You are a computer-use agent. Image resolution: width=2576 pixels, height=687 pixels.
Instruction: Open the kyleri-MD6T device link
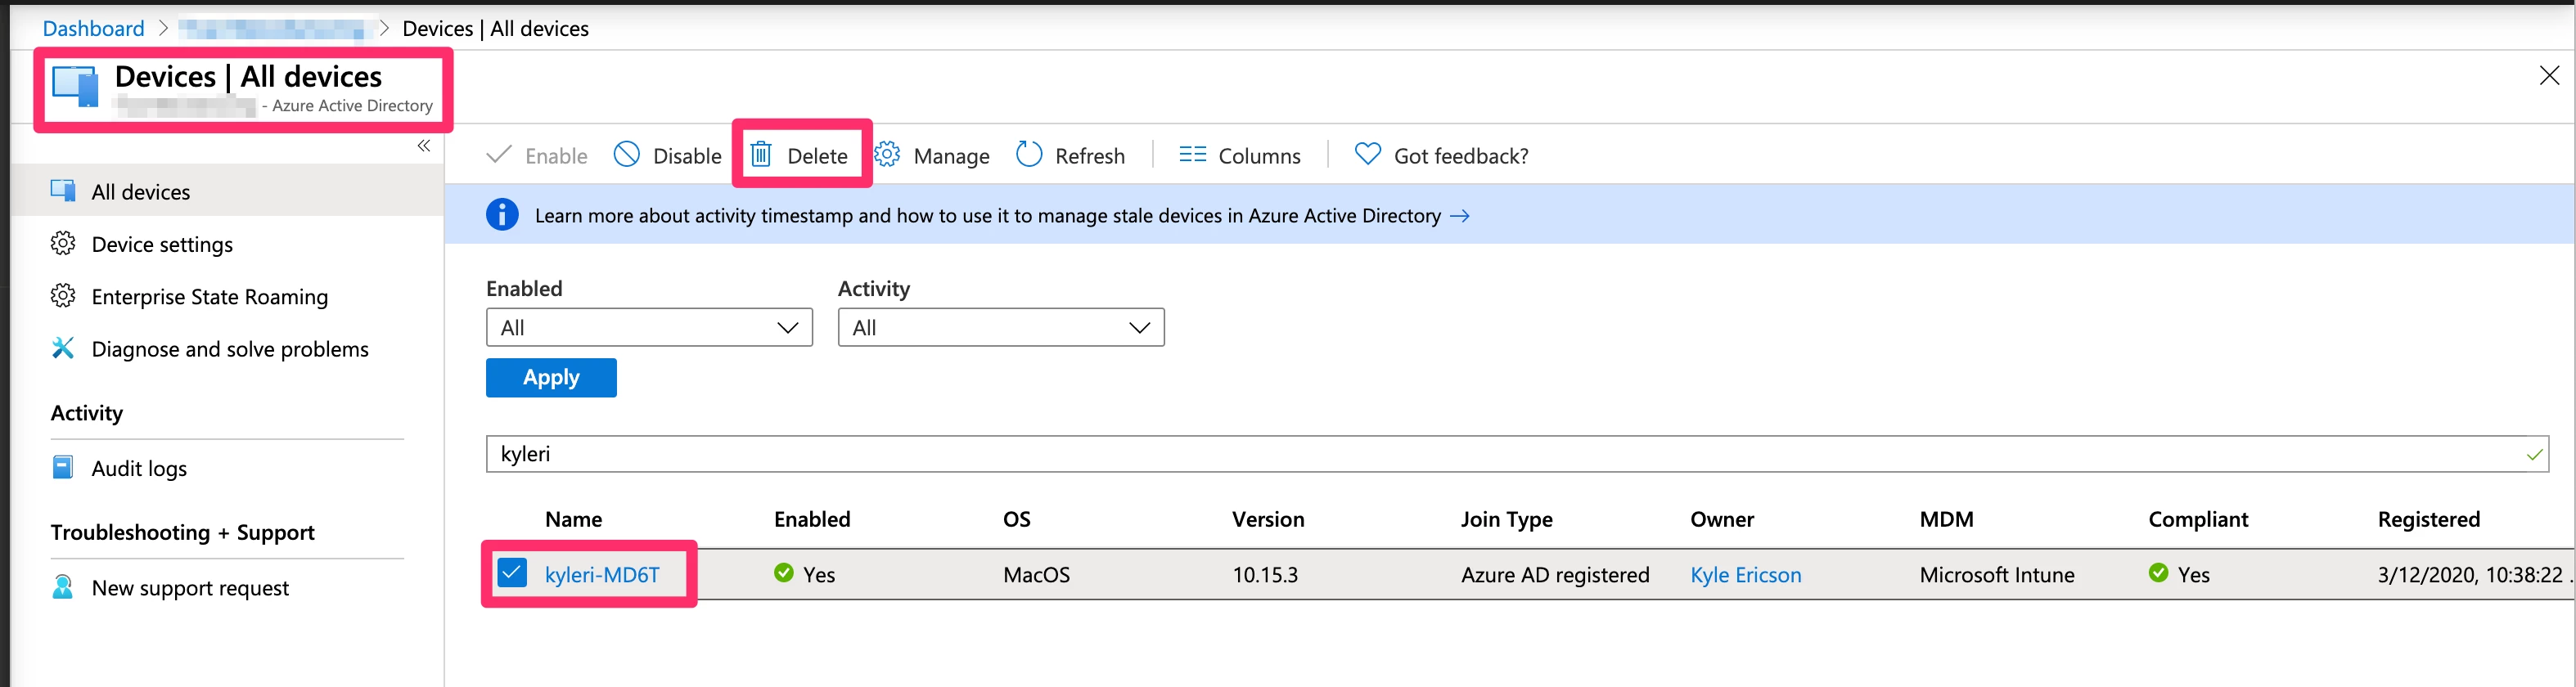click(602, 575)
